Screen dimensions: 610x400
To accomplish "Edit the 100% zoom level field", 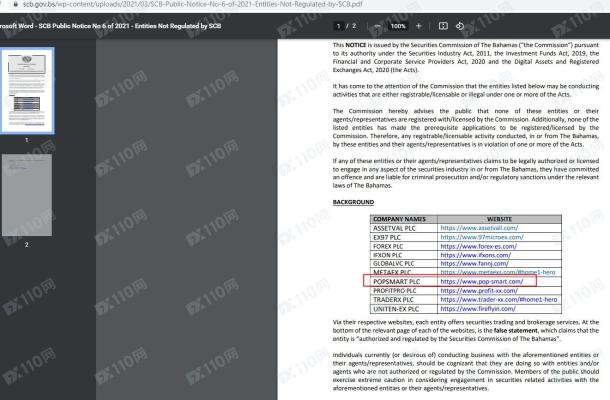I will click(398, 26).
